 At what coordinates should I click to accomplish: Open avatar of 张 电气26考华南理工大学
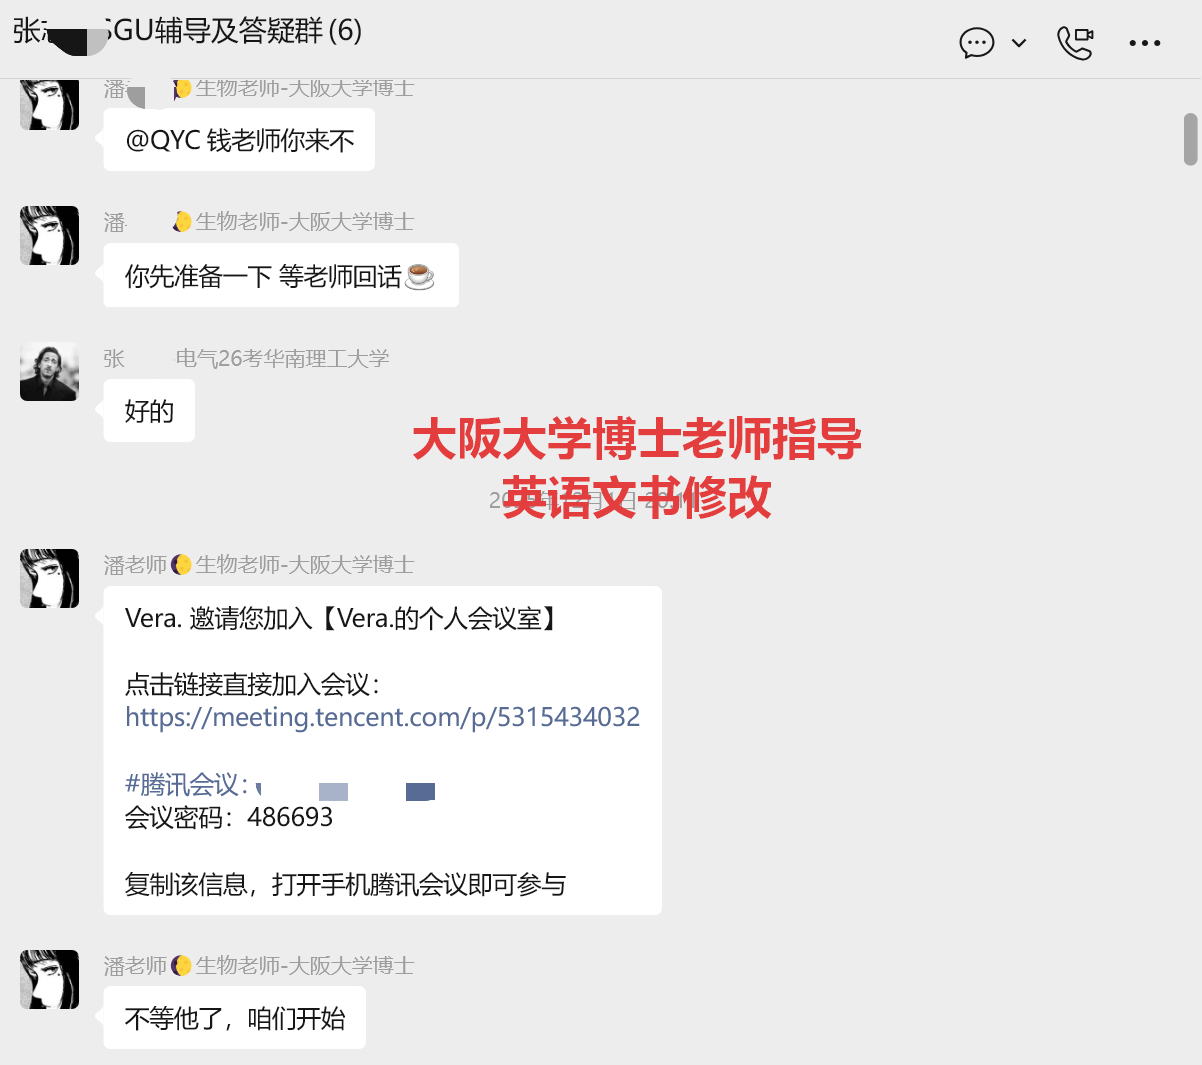coord(49,371)
